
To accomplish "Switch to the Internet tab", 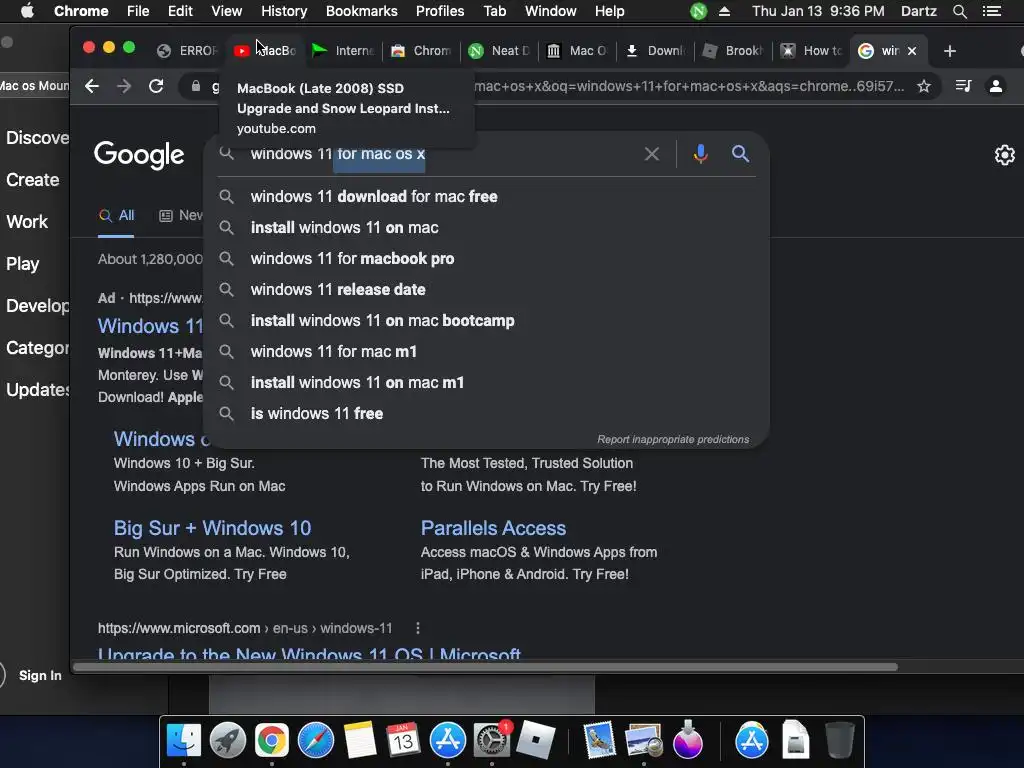I will tap(342, 51).
